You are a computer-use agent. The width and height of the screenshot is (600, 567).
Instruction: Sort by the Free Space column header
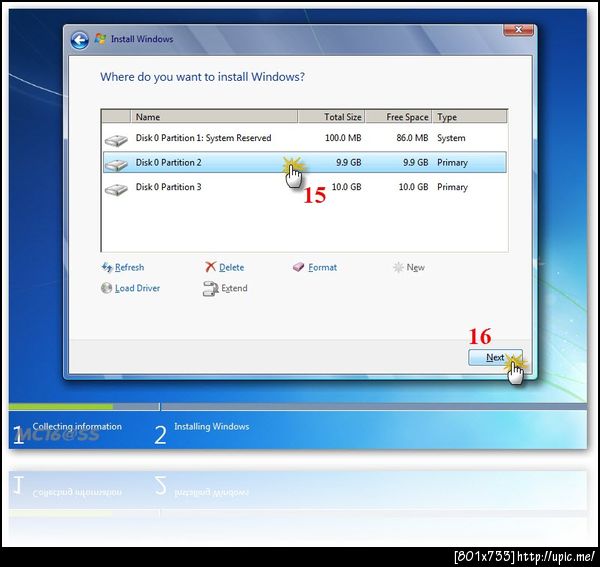[x=398, y=117]
